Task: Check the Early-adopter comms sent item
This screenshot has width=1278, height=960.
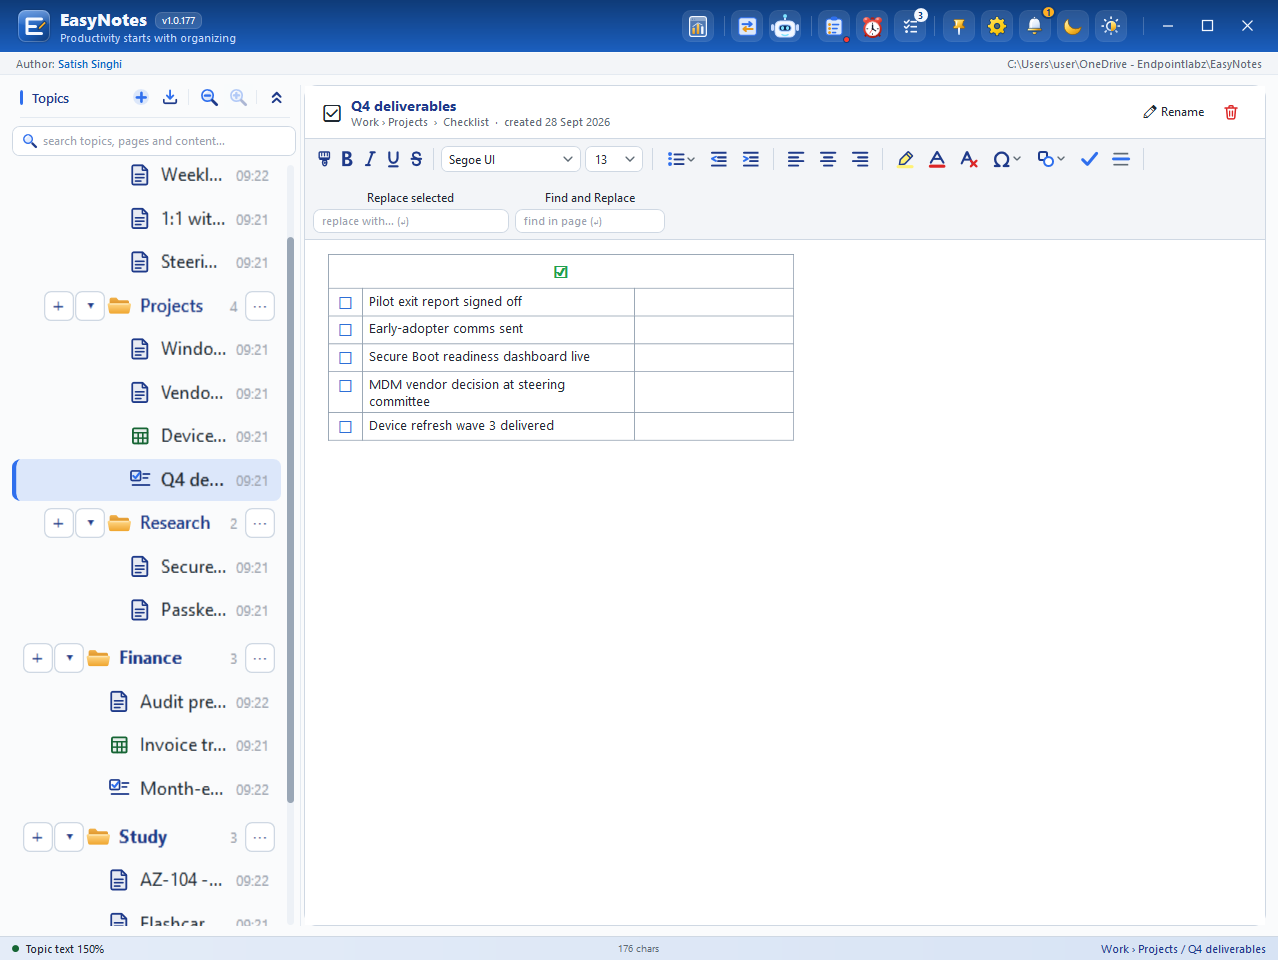Action: click(x=345, y=329)
